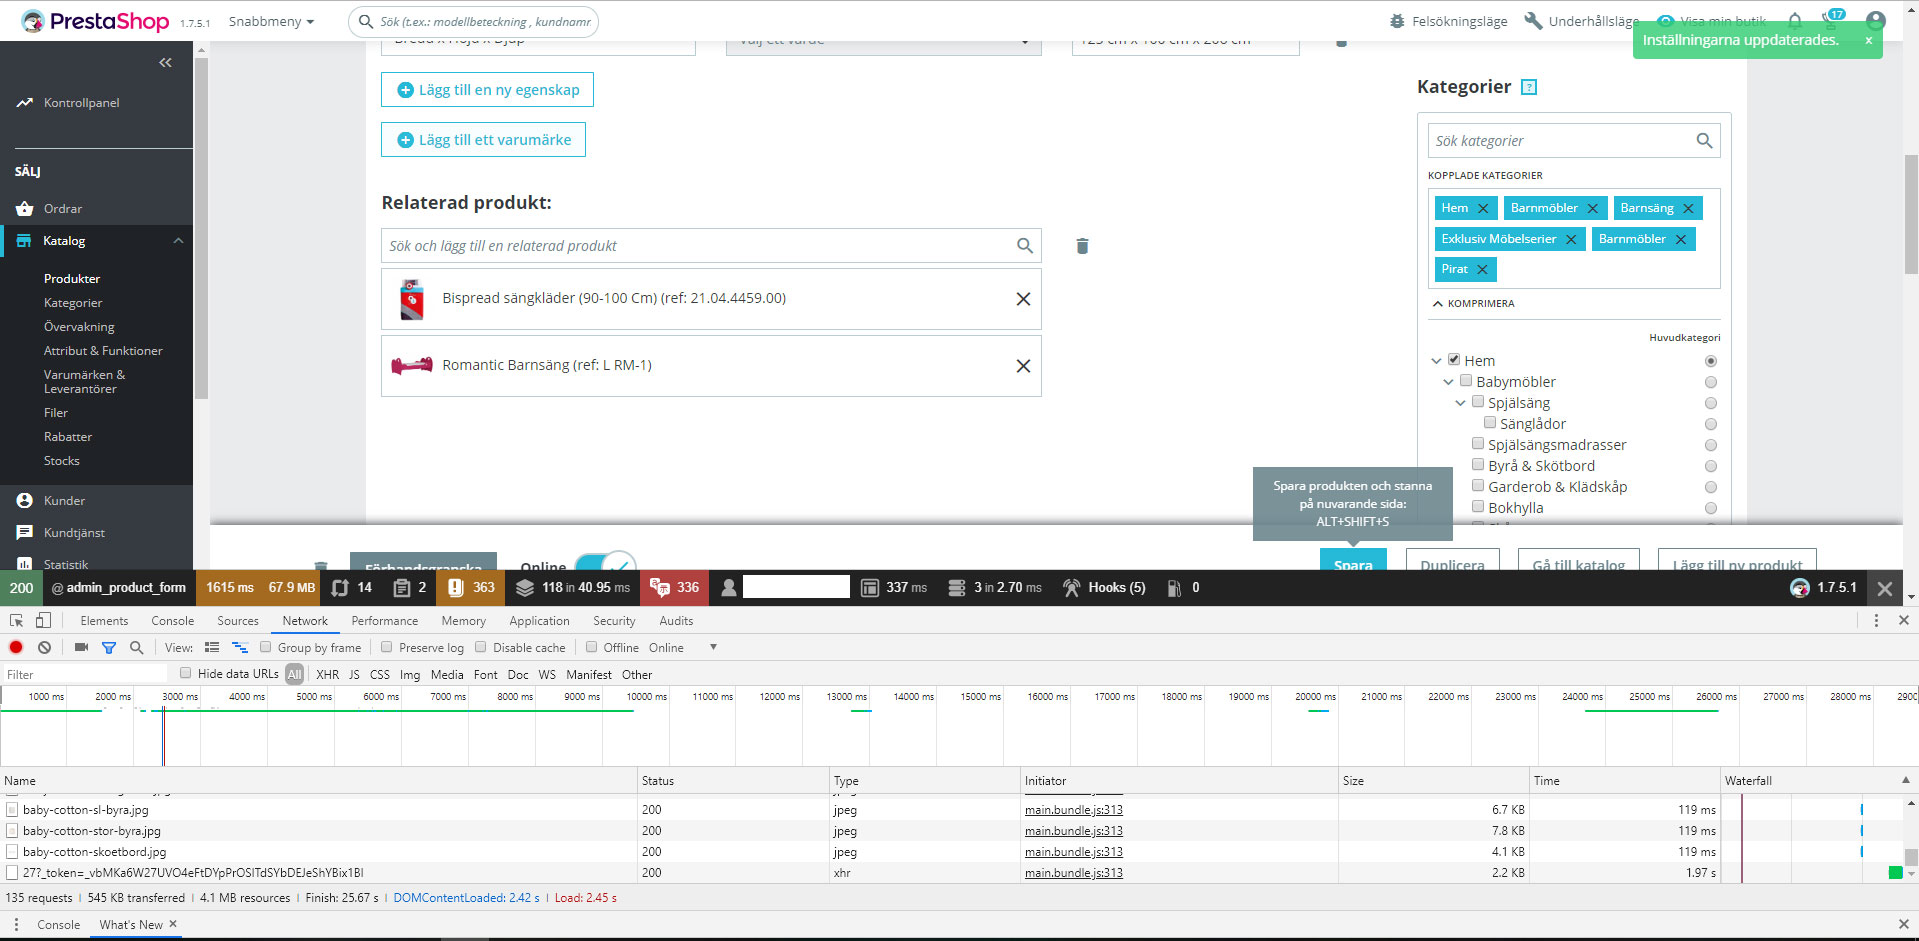Image resolution: width=1919 pixels, height=941 pixels.
Task: Click the debug toolbar 363 warnings icon
Action: [456, 588]
